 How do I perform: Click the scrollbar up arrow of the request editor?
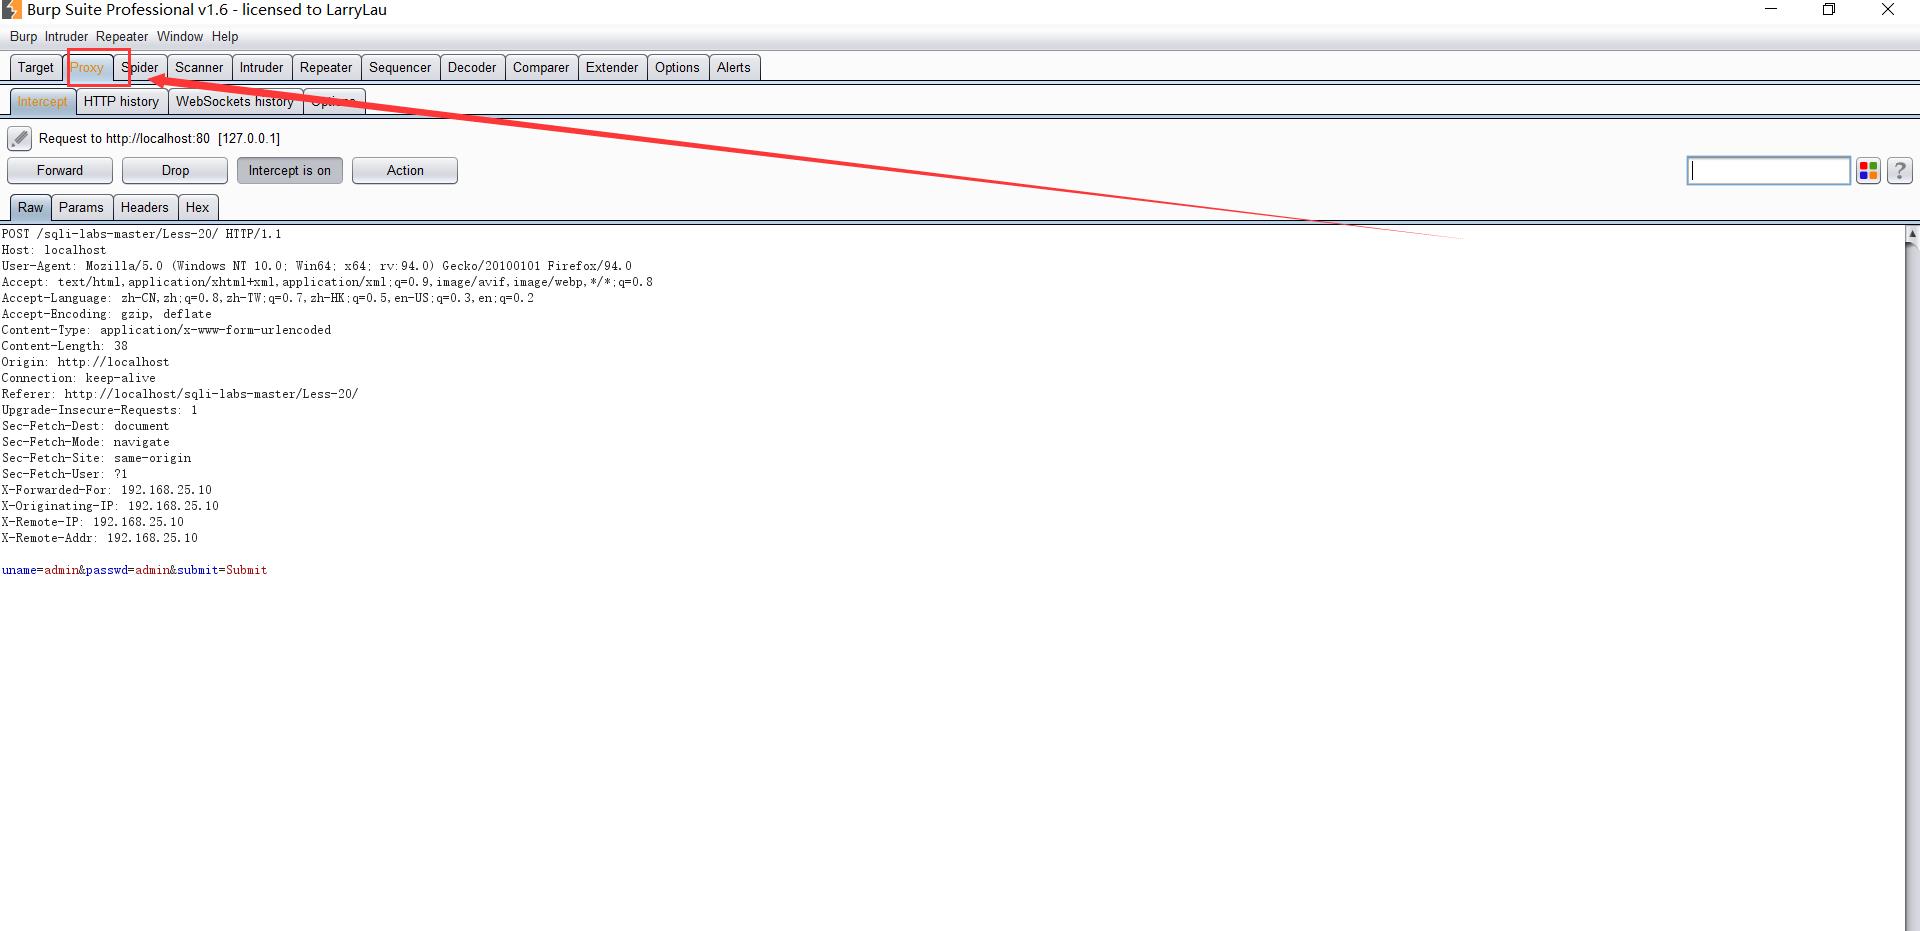point(1912,235)
